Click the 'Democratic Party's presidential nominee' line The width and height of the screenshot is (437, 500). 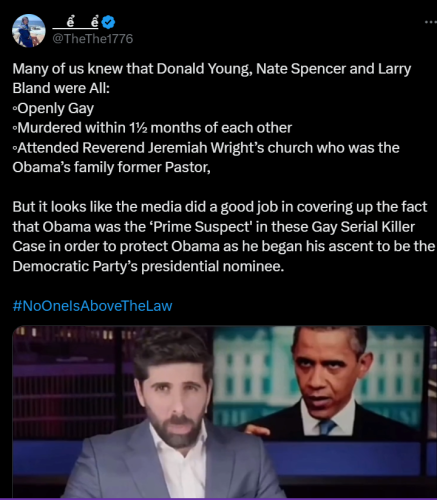coord(148,266)
